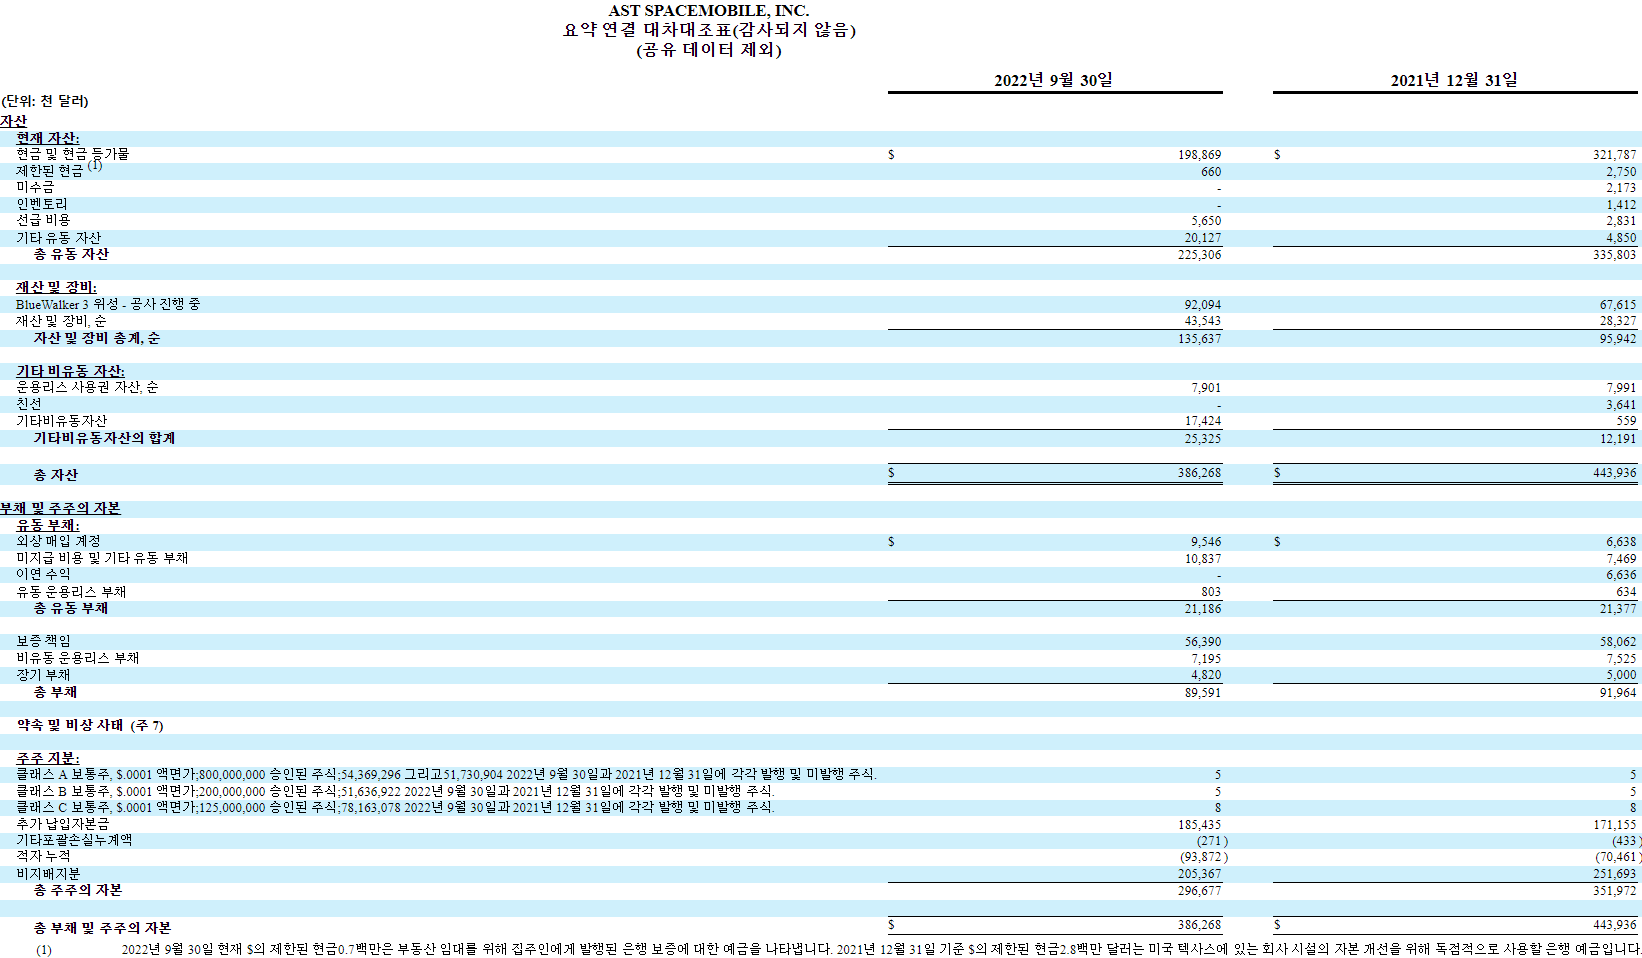Image resolution: width=1642 pixels, height=958 pixels.
Task: Click the value 17,424
Action: pos(1203,421)
